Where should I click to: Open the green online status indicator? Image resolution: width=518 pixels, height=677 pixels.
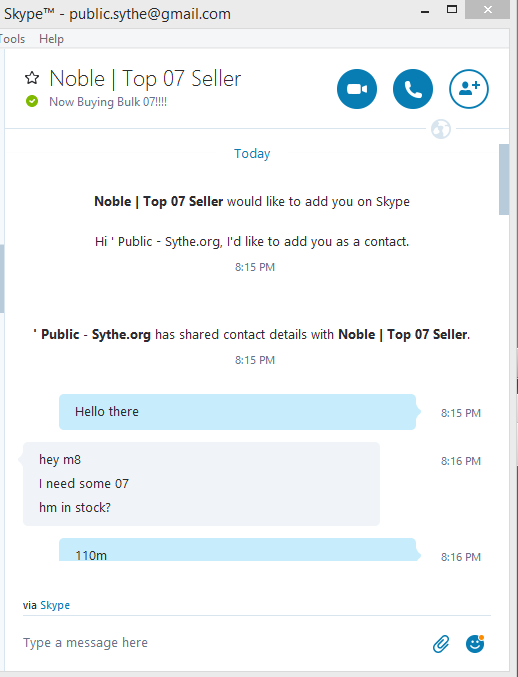point(32,101)
